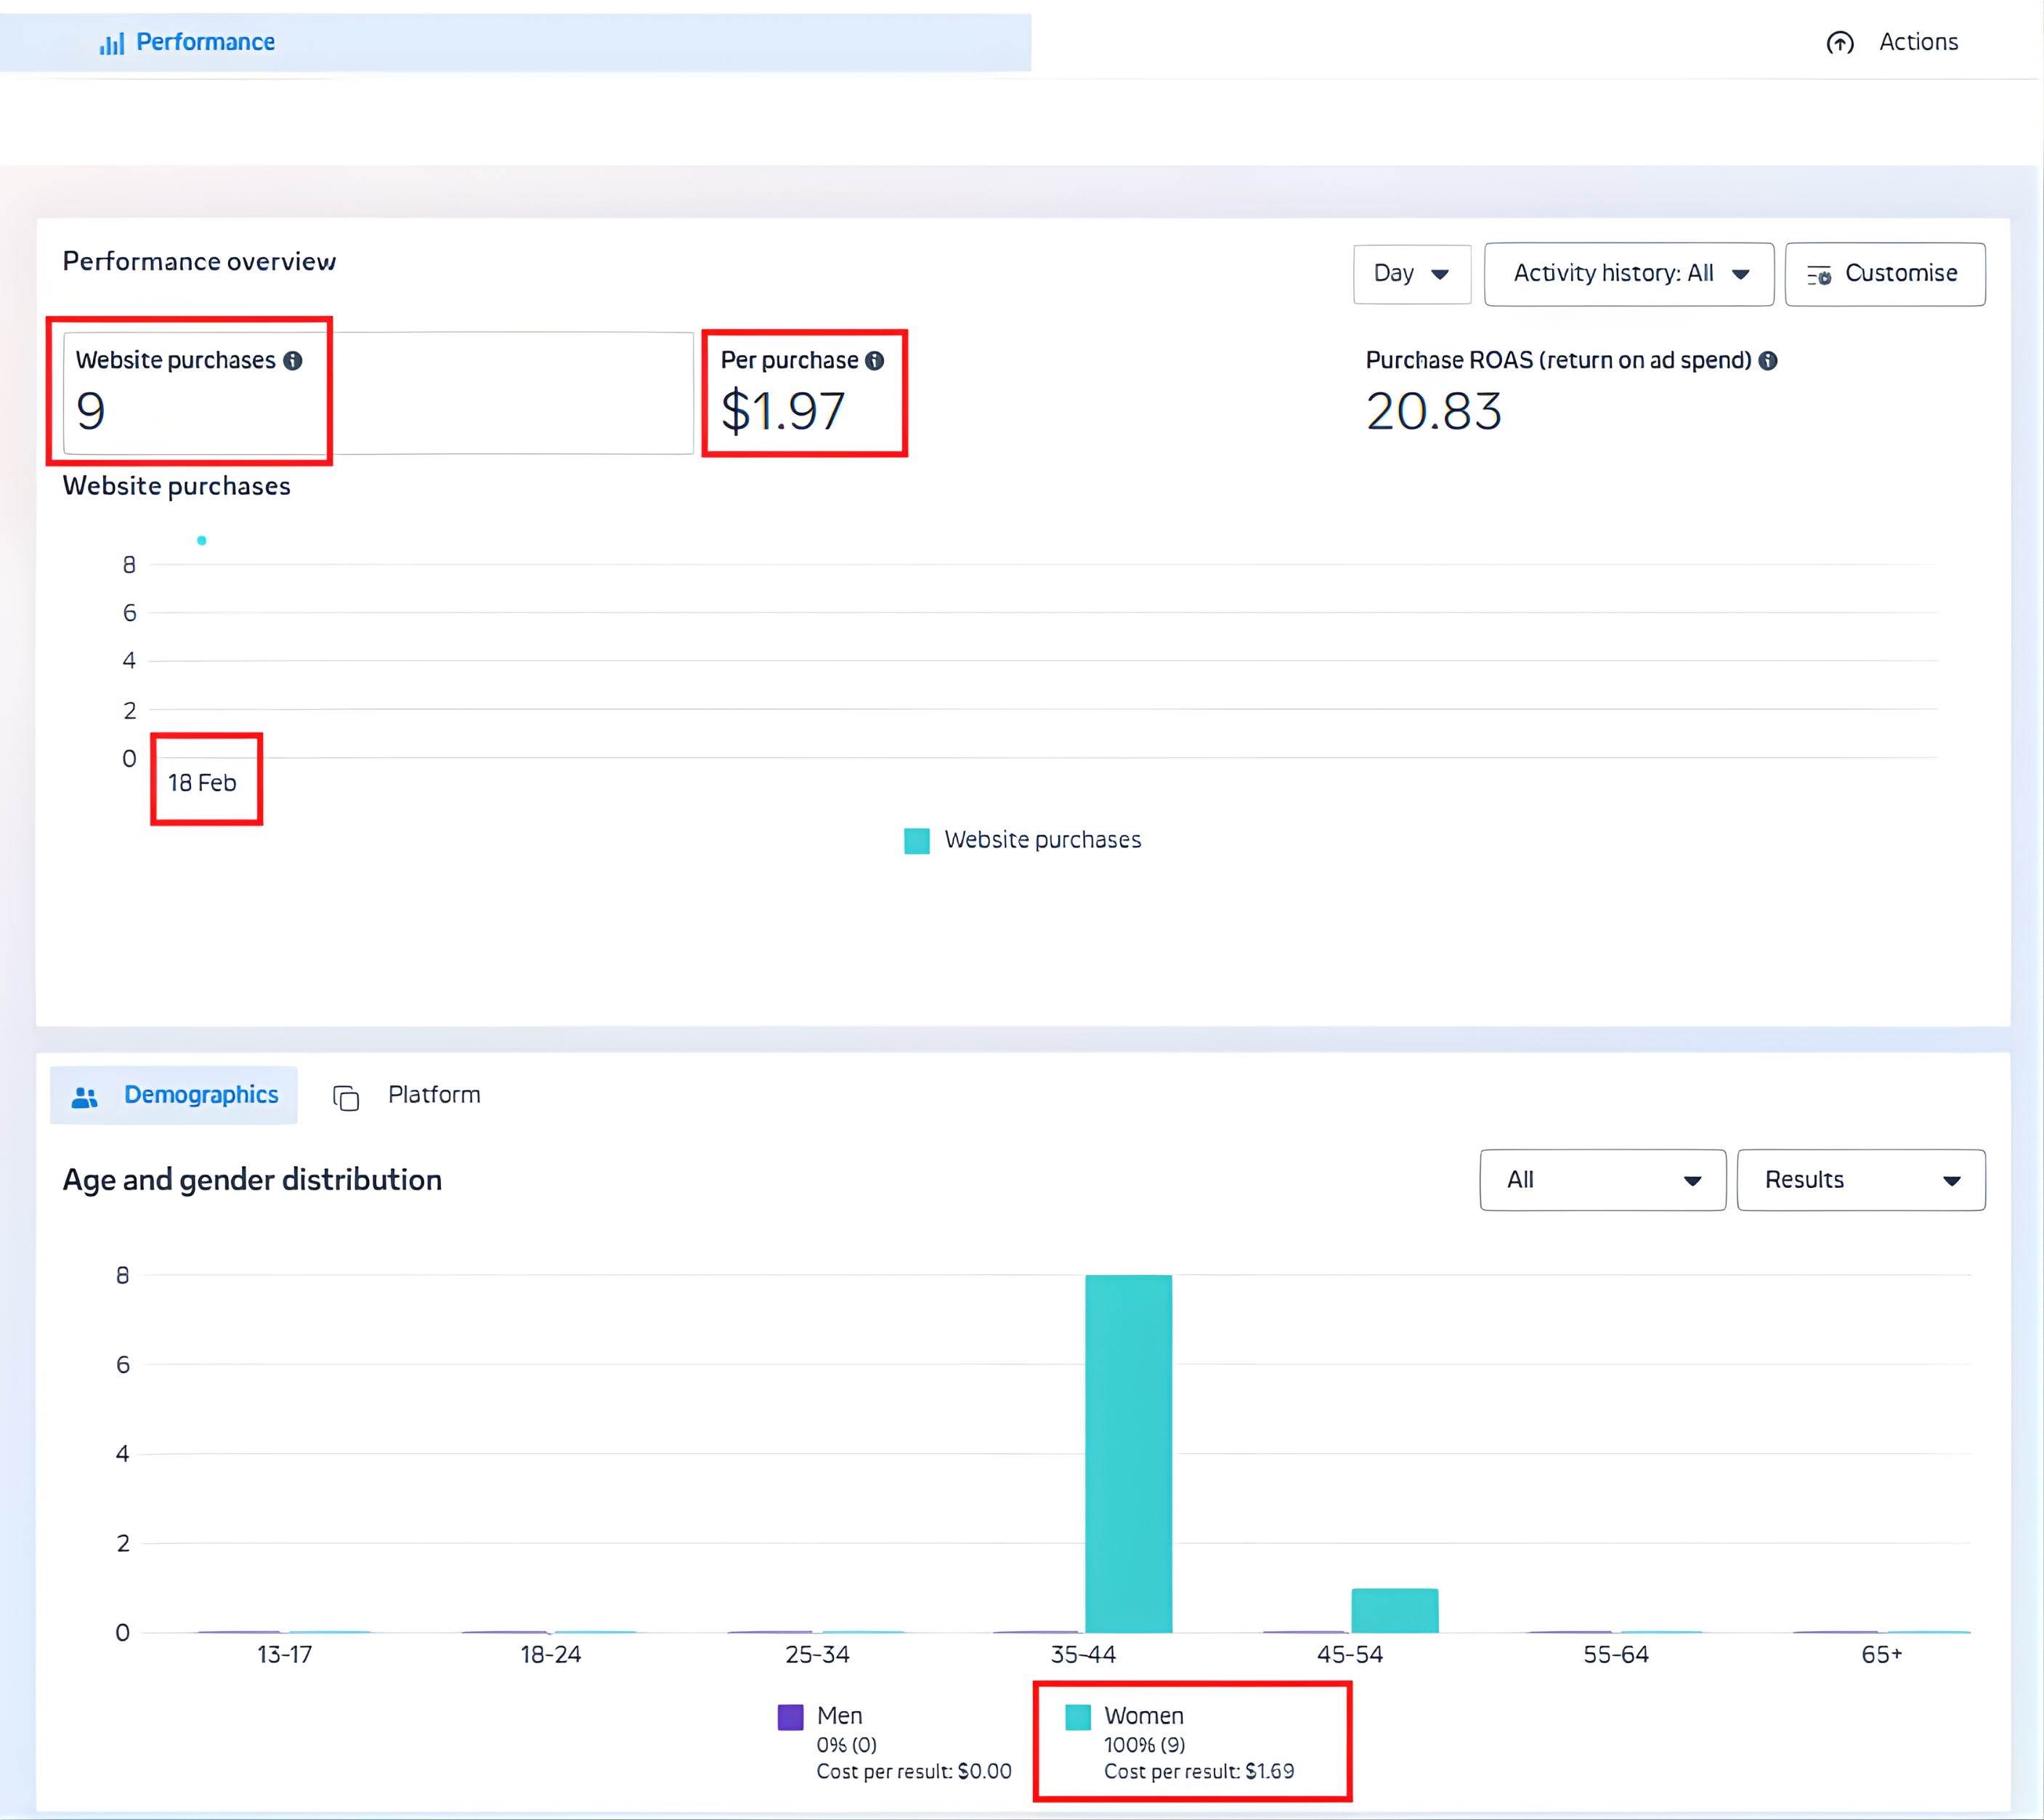Toggle Website purchases series in chart legend

[1041, 840]
